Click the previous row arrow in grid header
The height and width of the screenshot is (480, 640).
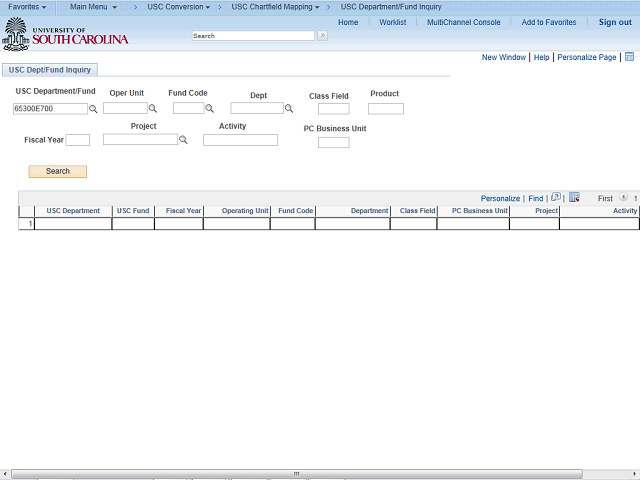click(623, 197)
